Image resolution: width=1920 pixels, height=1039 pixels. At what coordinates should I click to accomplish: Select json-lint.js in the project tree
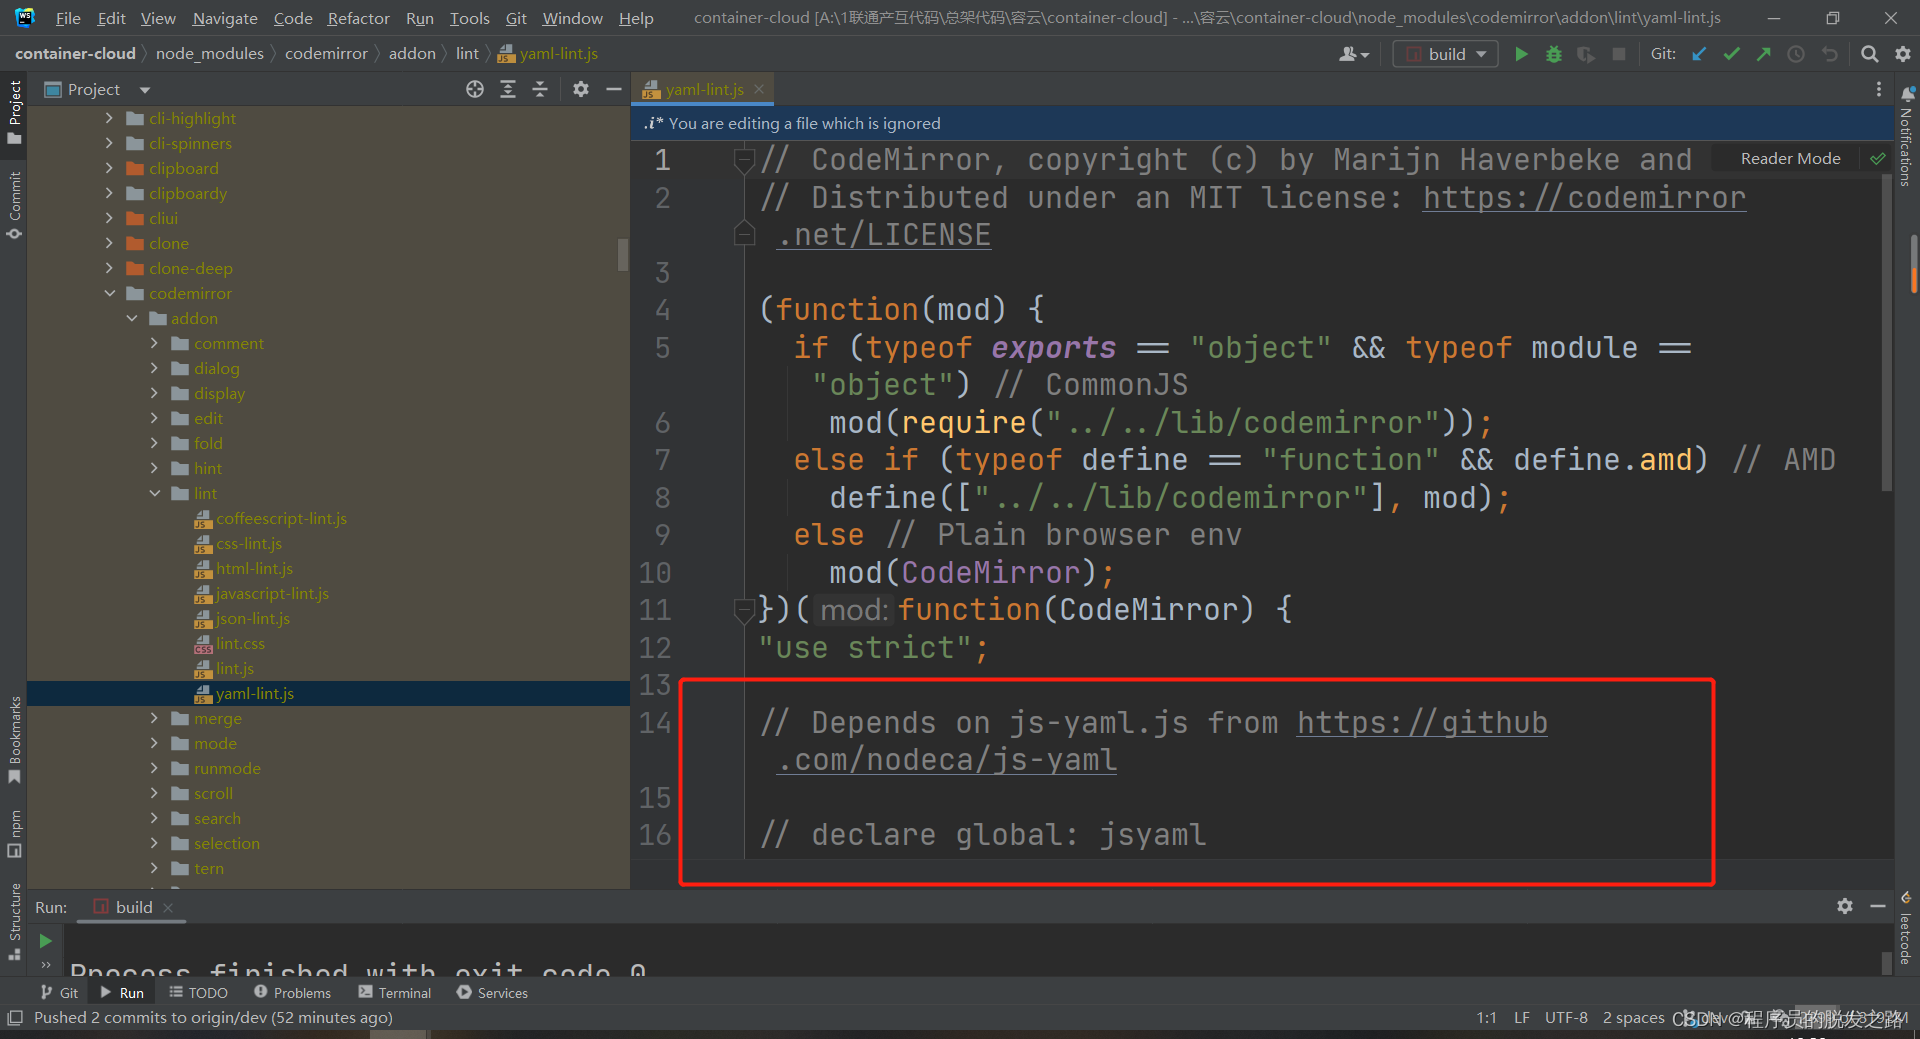(x=252, y=618)
